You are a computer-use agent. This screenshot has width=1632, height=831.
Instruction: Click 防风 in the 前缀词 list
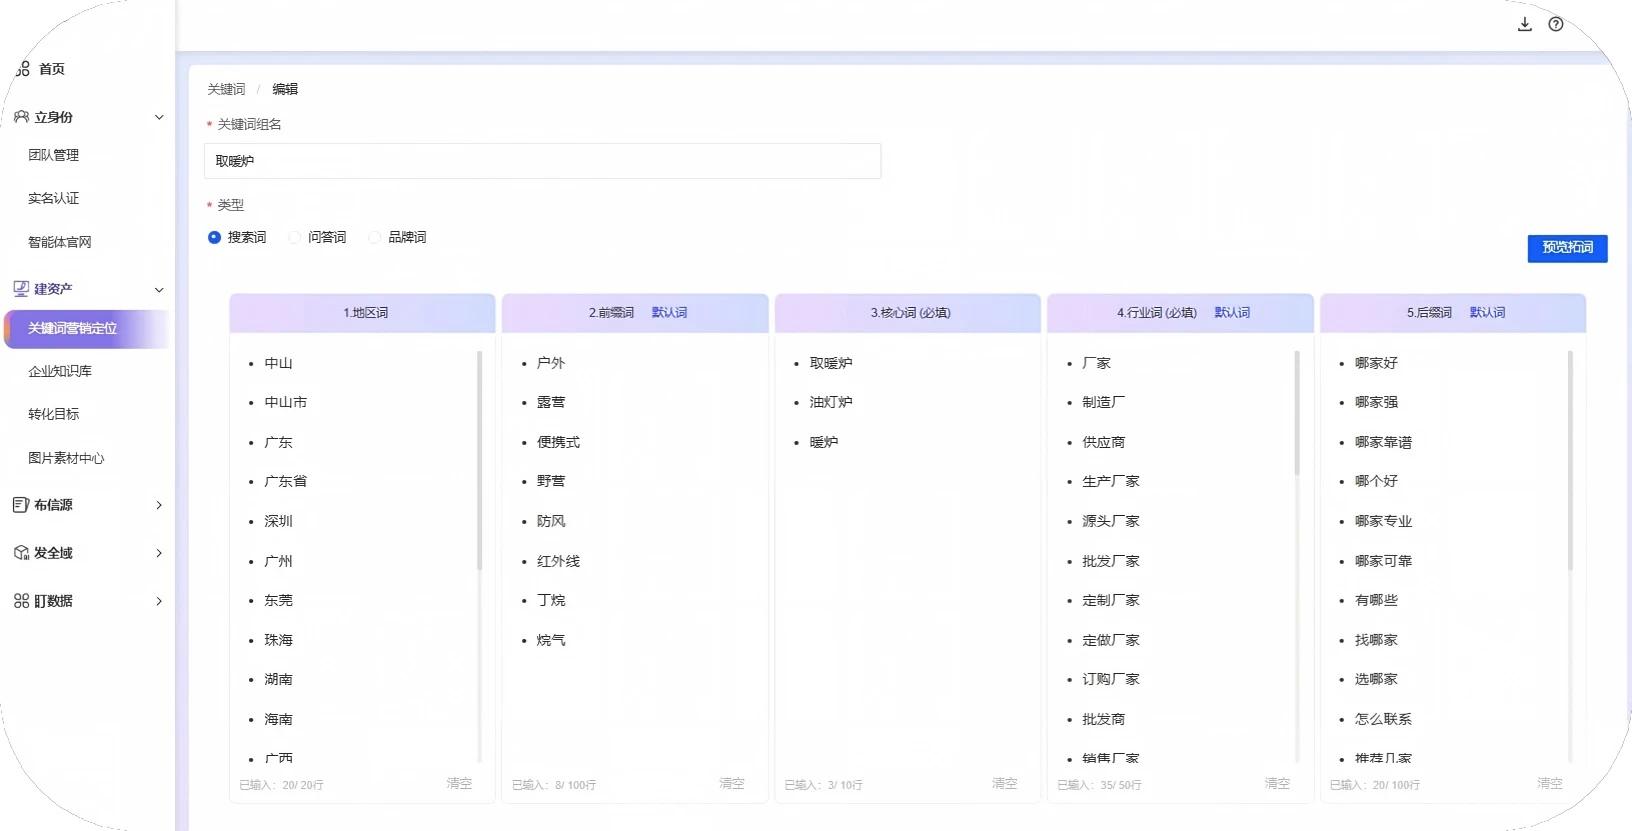(x=551, y=521)
